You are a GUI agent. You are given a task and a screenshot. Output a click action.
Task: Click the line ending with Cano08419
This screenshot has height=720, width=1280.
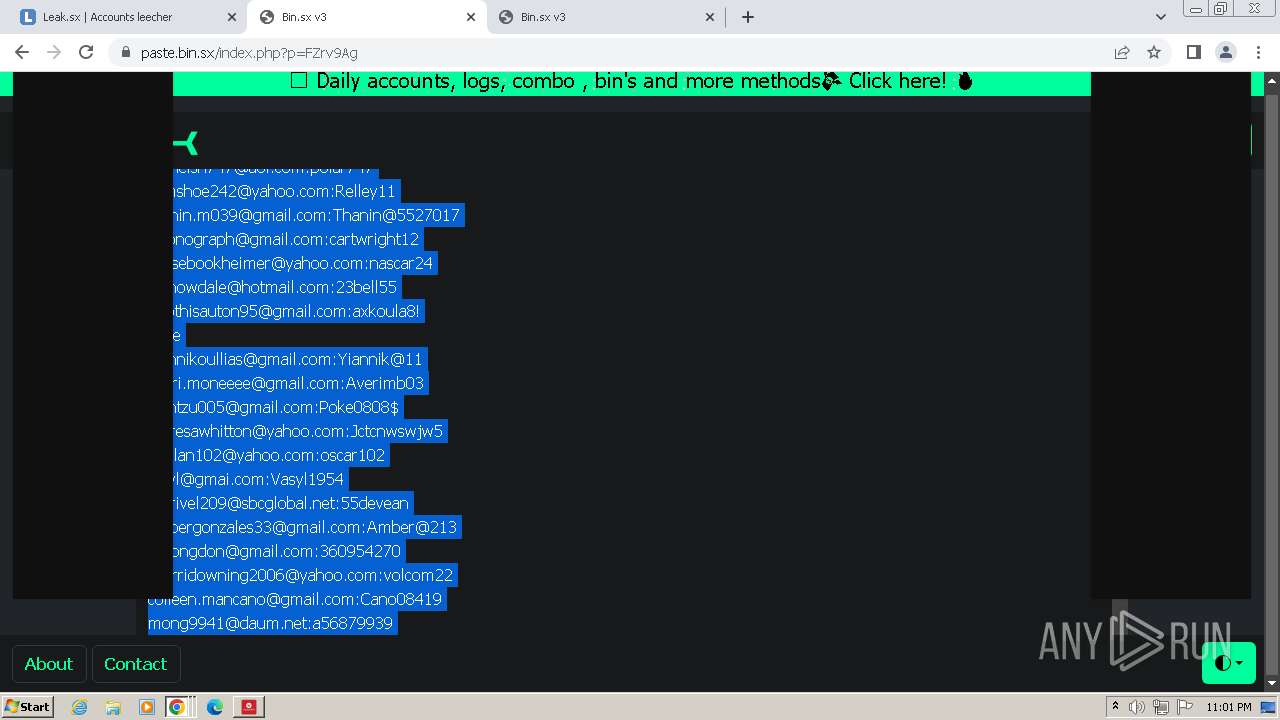pos(295,600)
